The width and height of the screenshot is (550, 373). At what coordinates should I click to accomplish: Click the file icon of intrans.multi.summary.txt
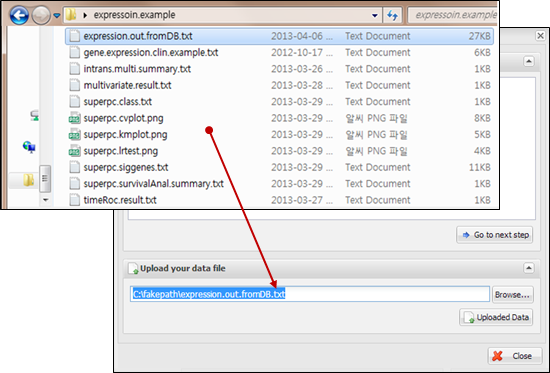click(74, 69)
